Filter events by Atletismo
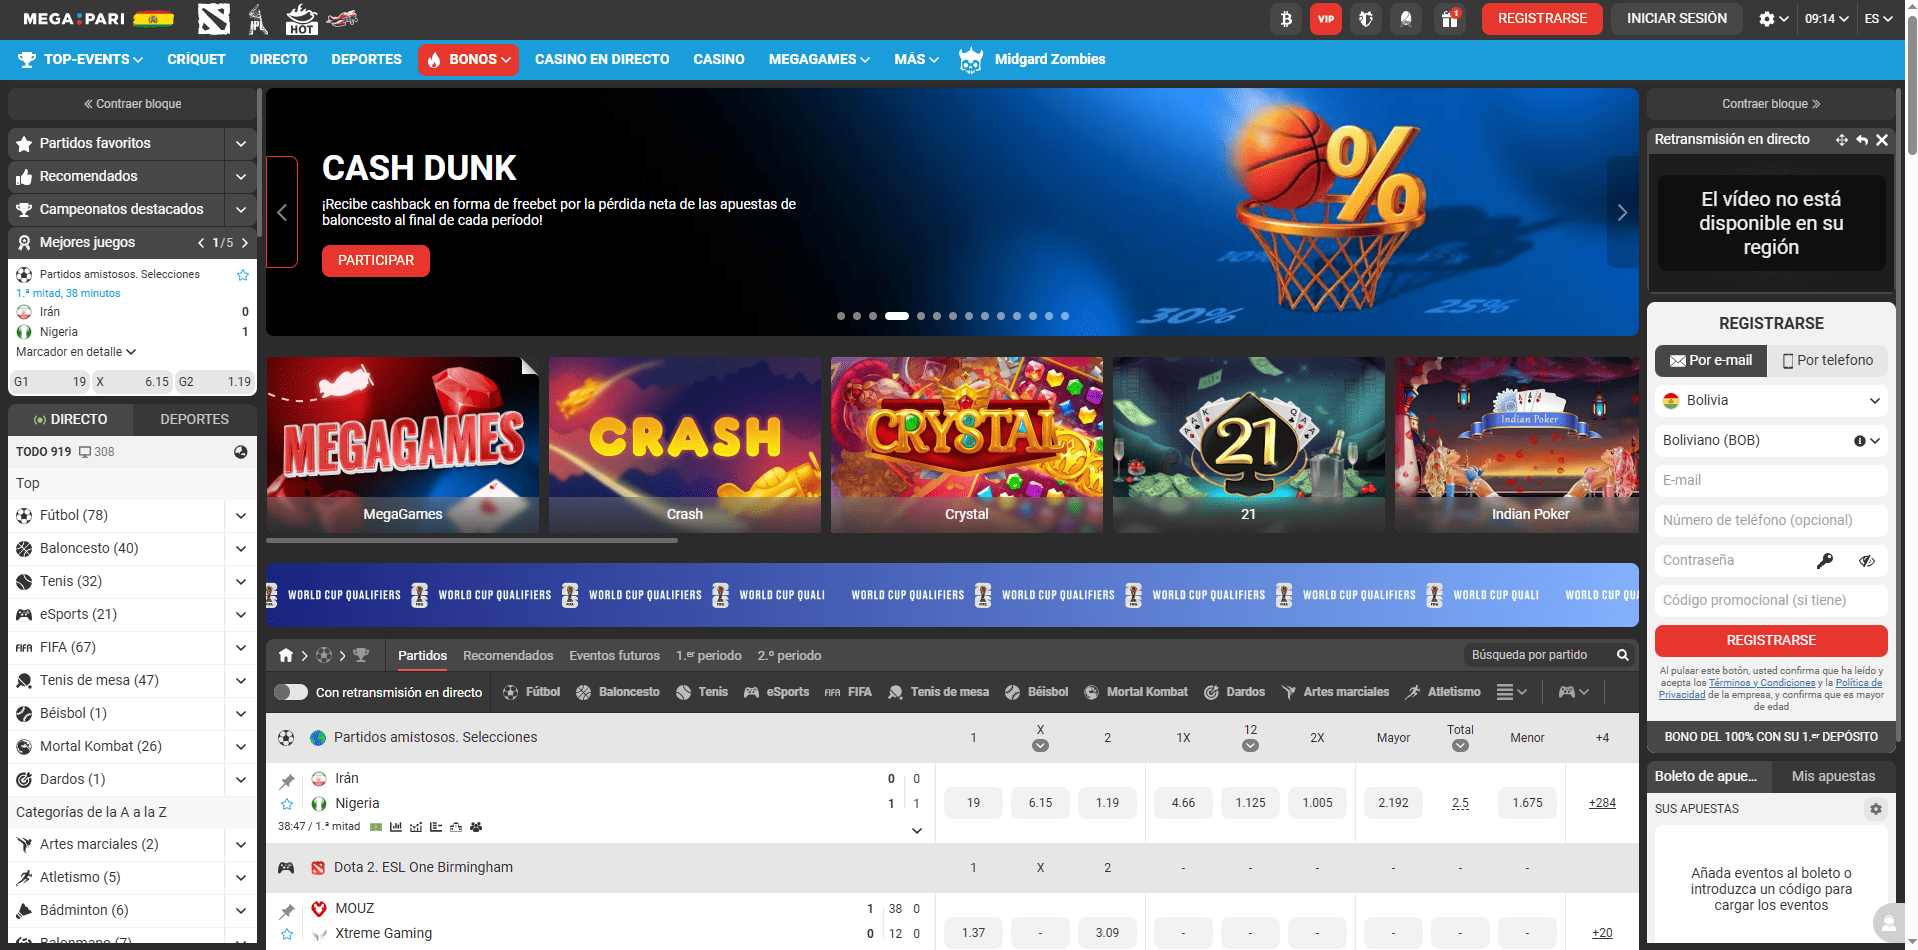The height and width of the screenshot is (950, 1918). (1443, 692)
